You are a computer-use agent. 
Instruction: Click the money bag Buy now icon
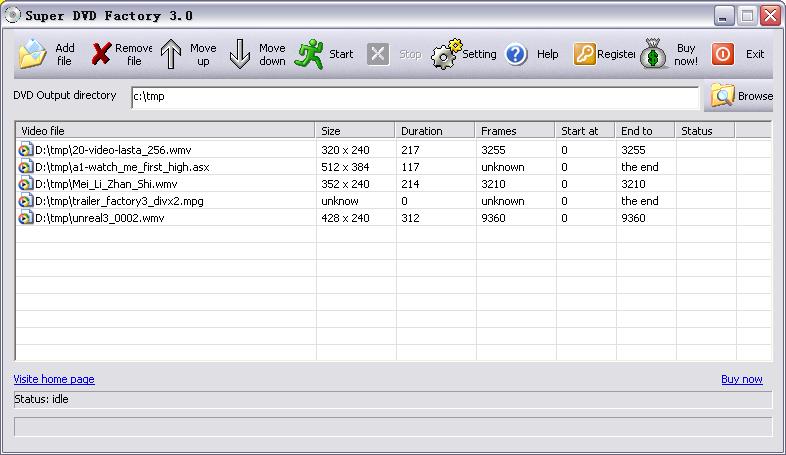coord(653,54)
